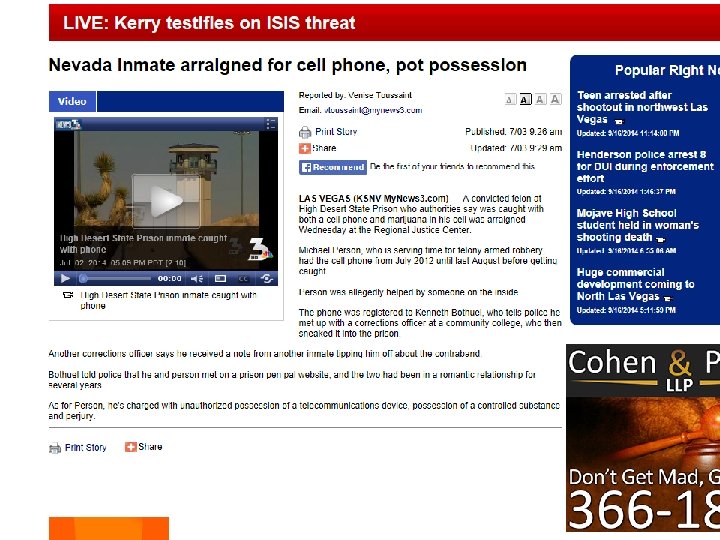Screen dimensions: 720x540
Task: Click the Updated 7/03 9:29 am timestamp
Action: (x=516, y=148)
